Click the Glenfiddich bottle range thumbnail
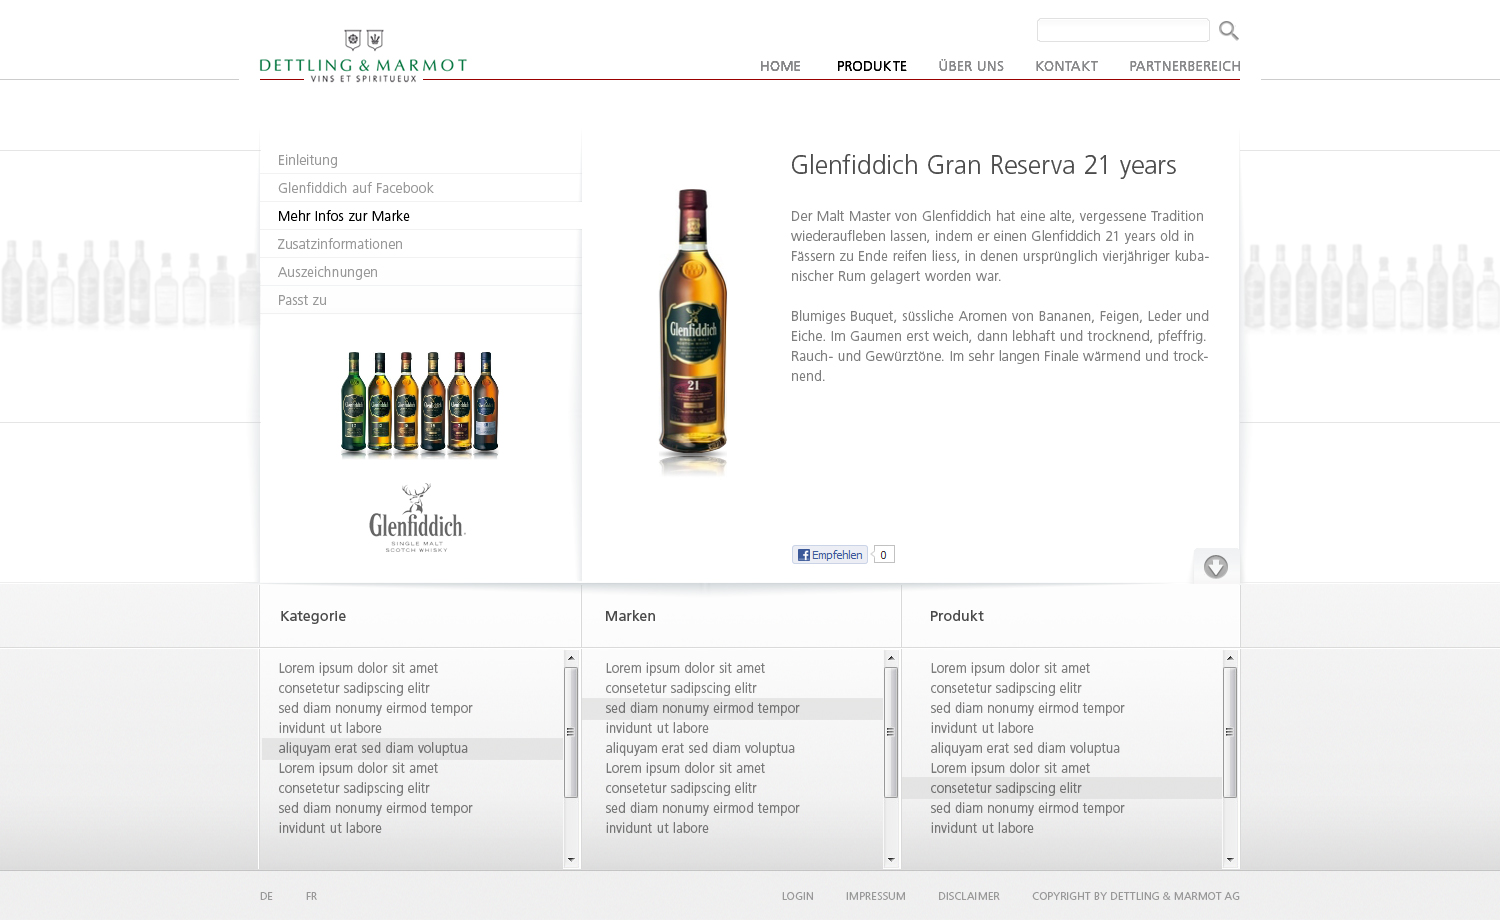The height and width of the screenshot is (920, 1500). 419,403
